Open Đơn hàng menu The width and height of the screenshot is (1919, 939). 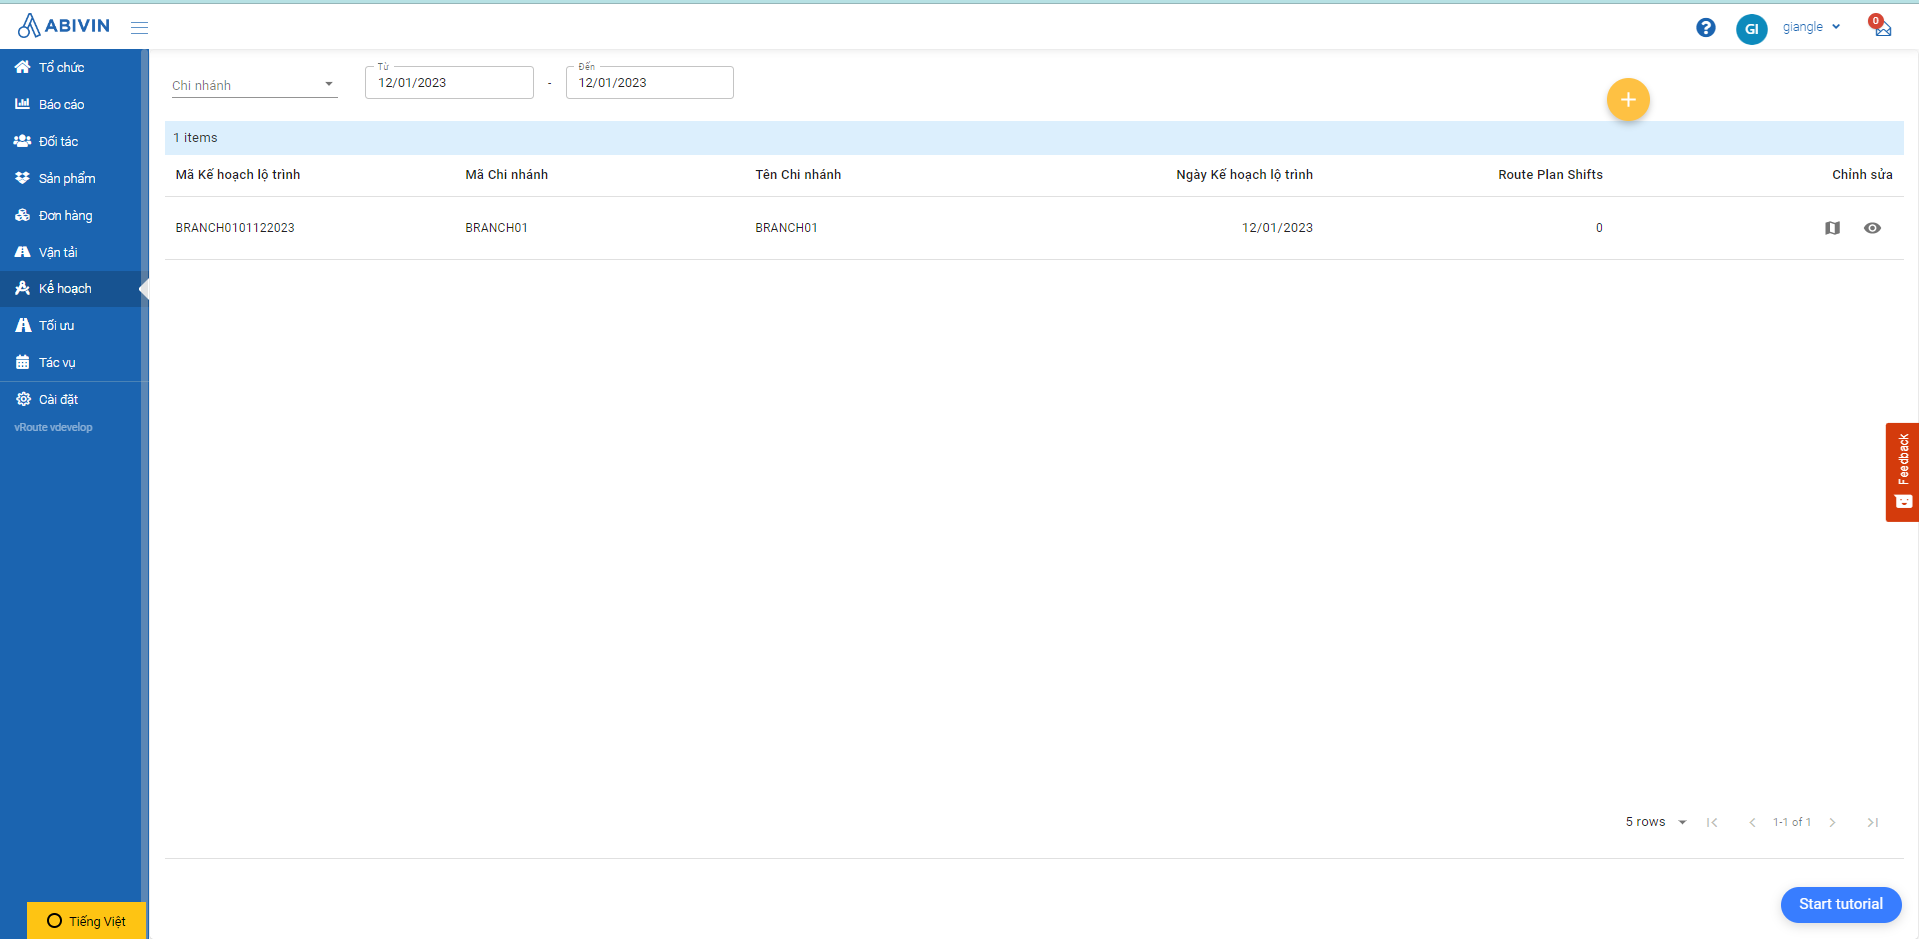coord(71,215)
